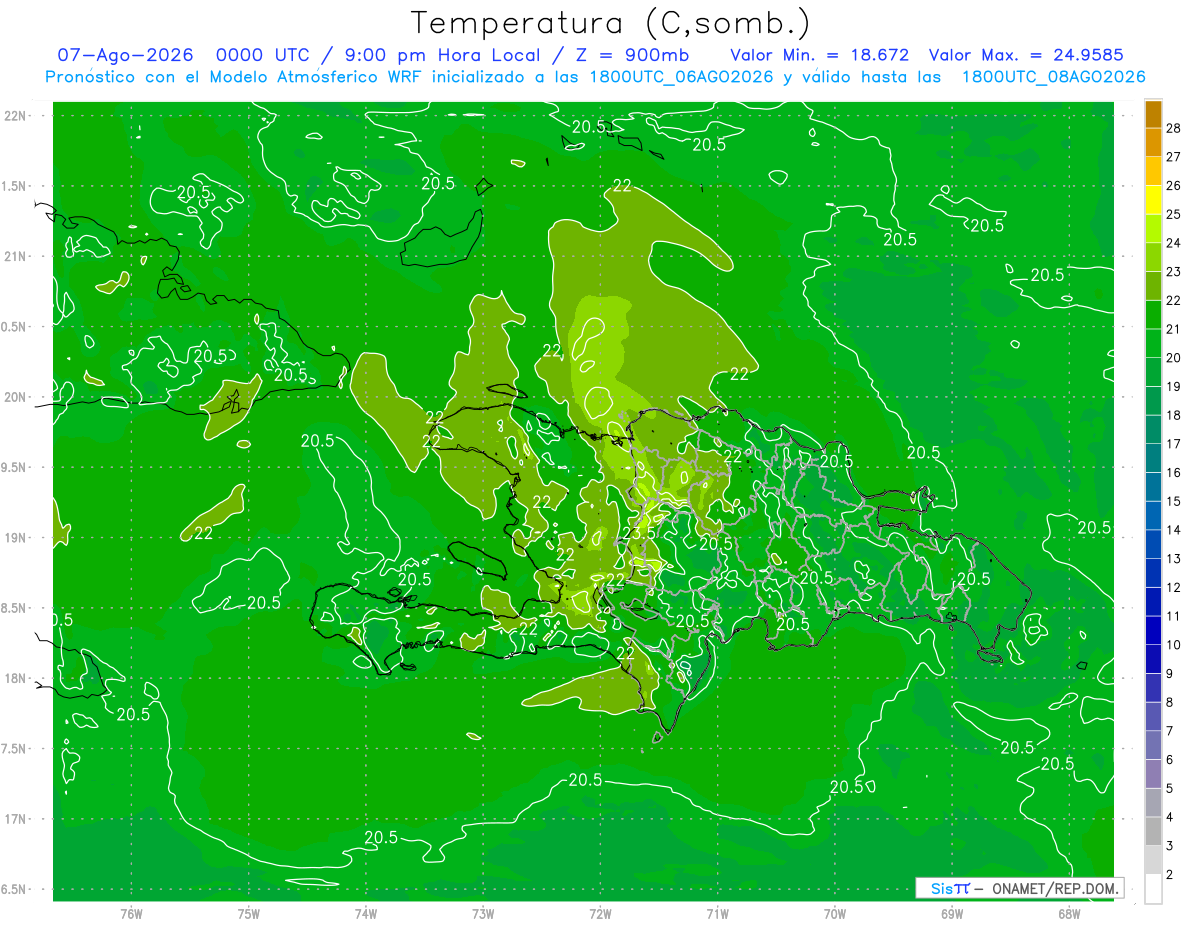Click the "68W" longitude axis label
The height and width of the screenshot is (927, 1200).
1069,913
